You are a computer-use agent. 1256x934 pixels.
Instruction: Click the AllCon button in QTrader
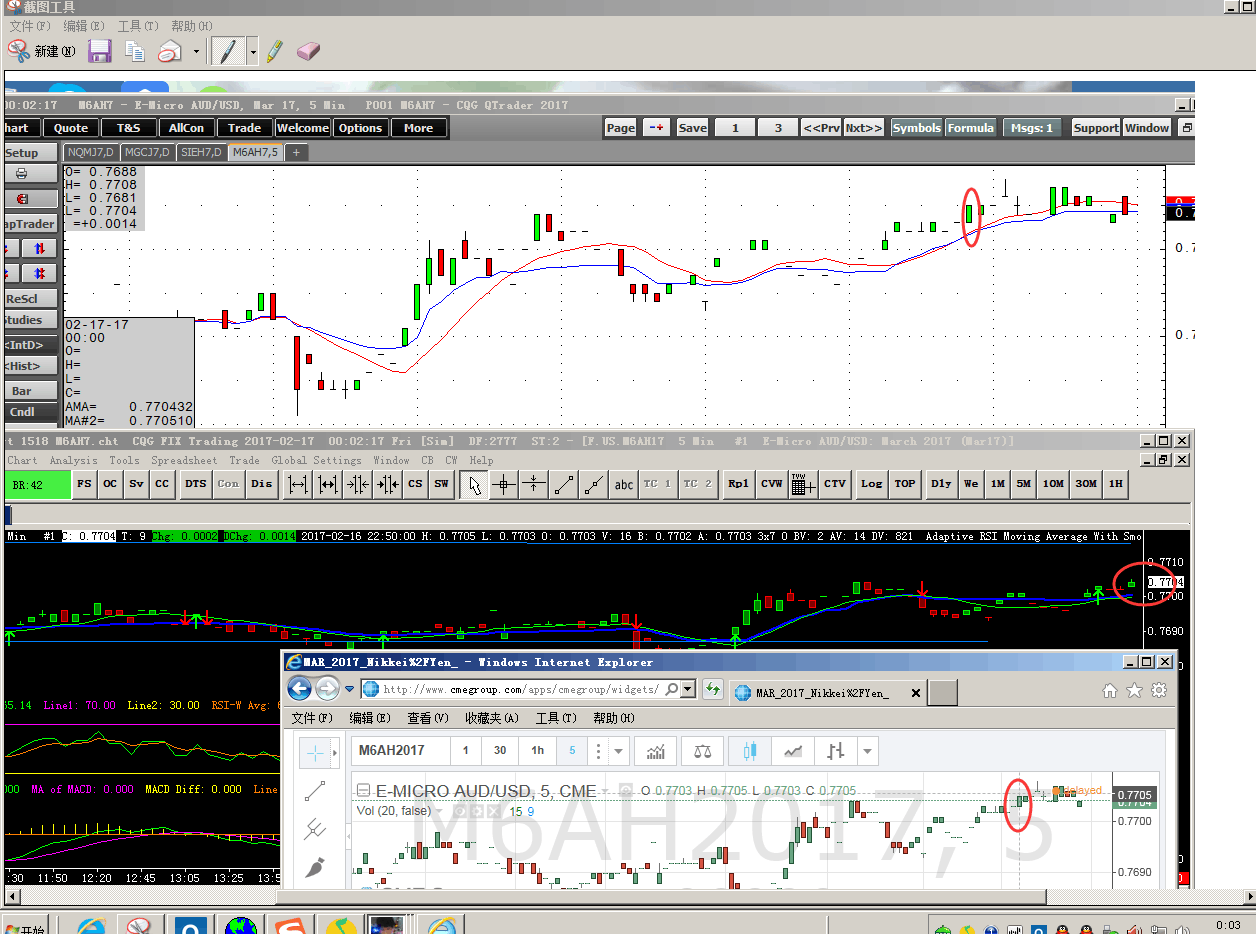click(186, 128)
